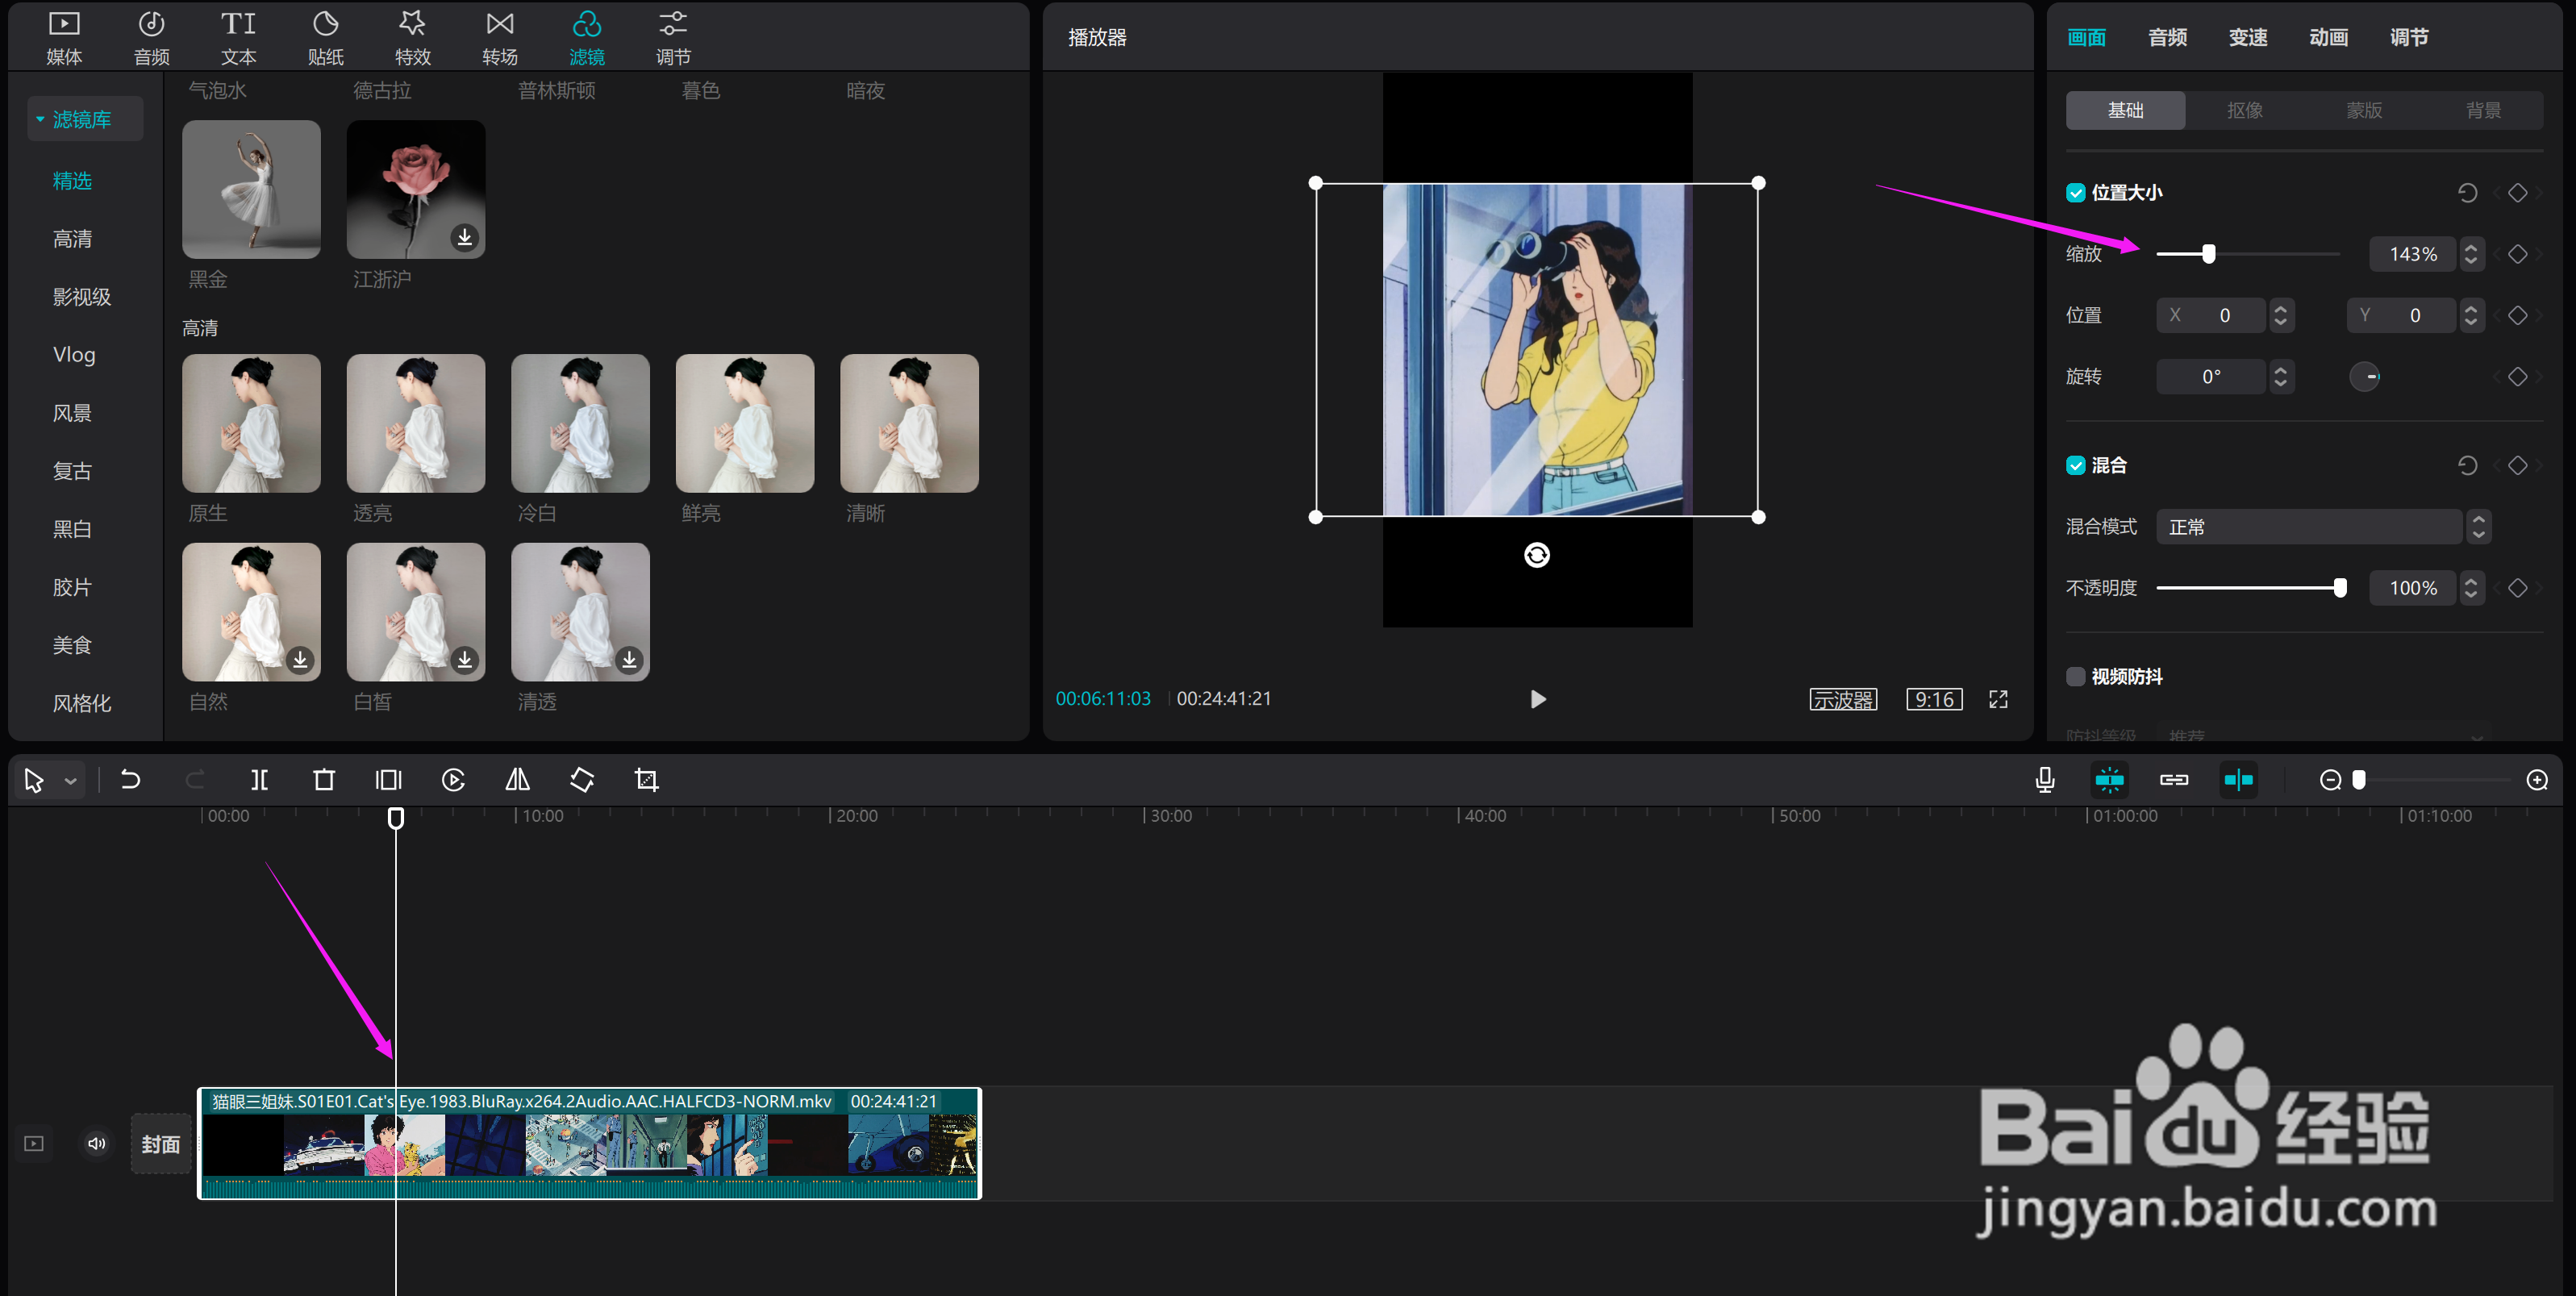
Task: Select the 风格化 filter category
Action: click(82, 703)
